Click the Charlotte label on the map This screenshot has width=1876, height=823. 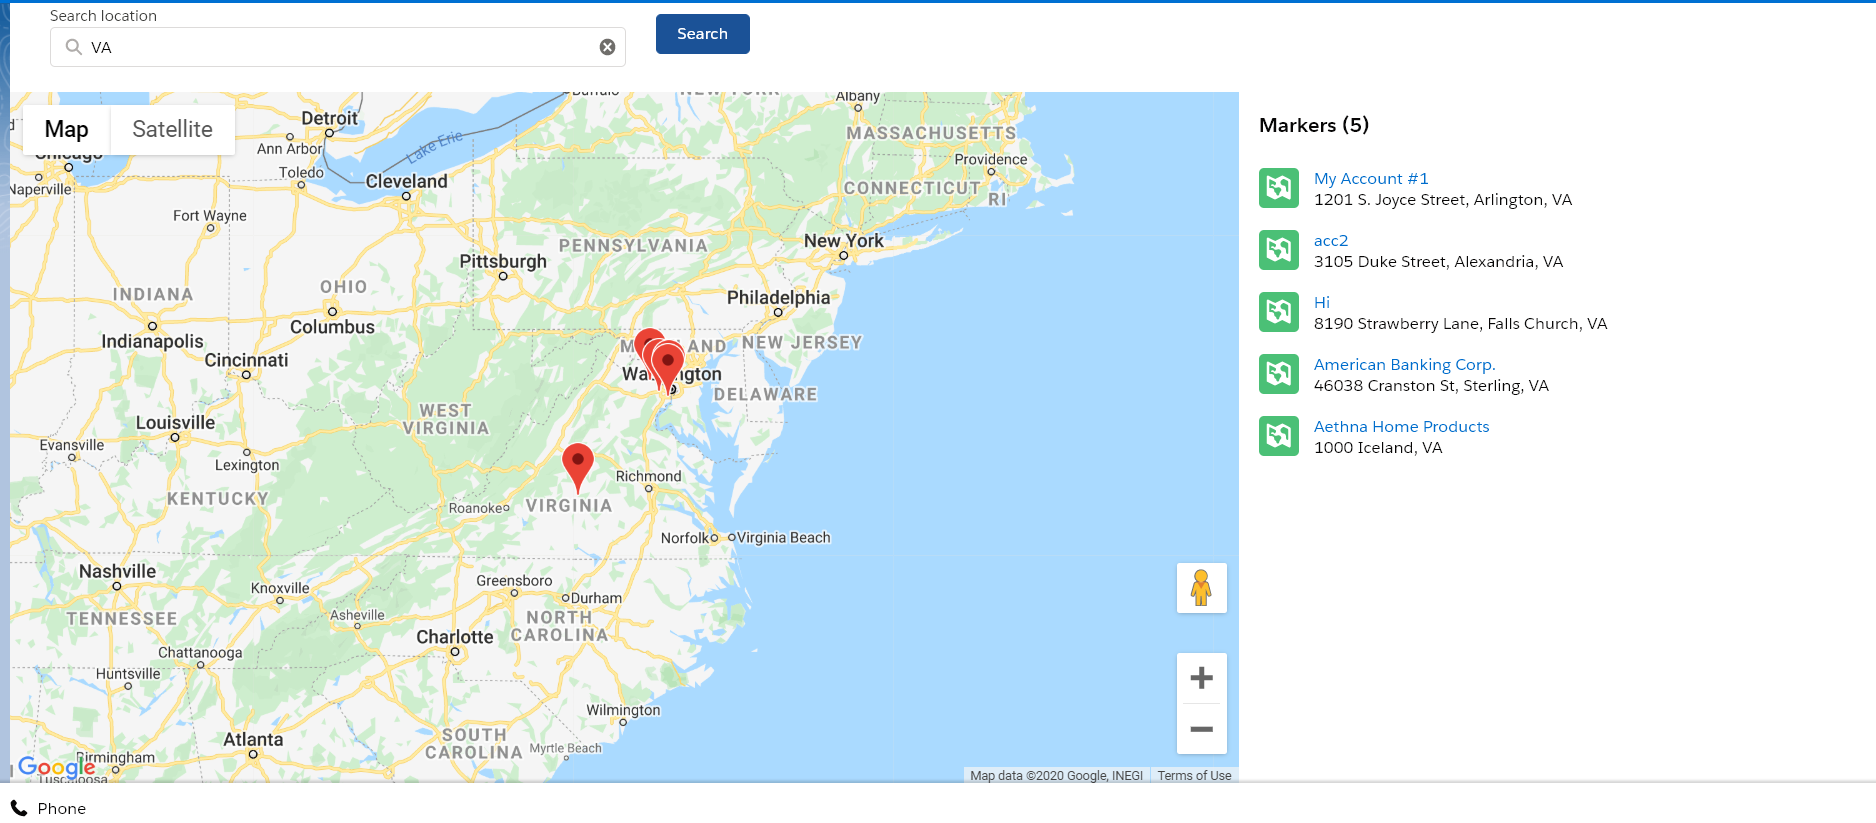coord(455,637)
